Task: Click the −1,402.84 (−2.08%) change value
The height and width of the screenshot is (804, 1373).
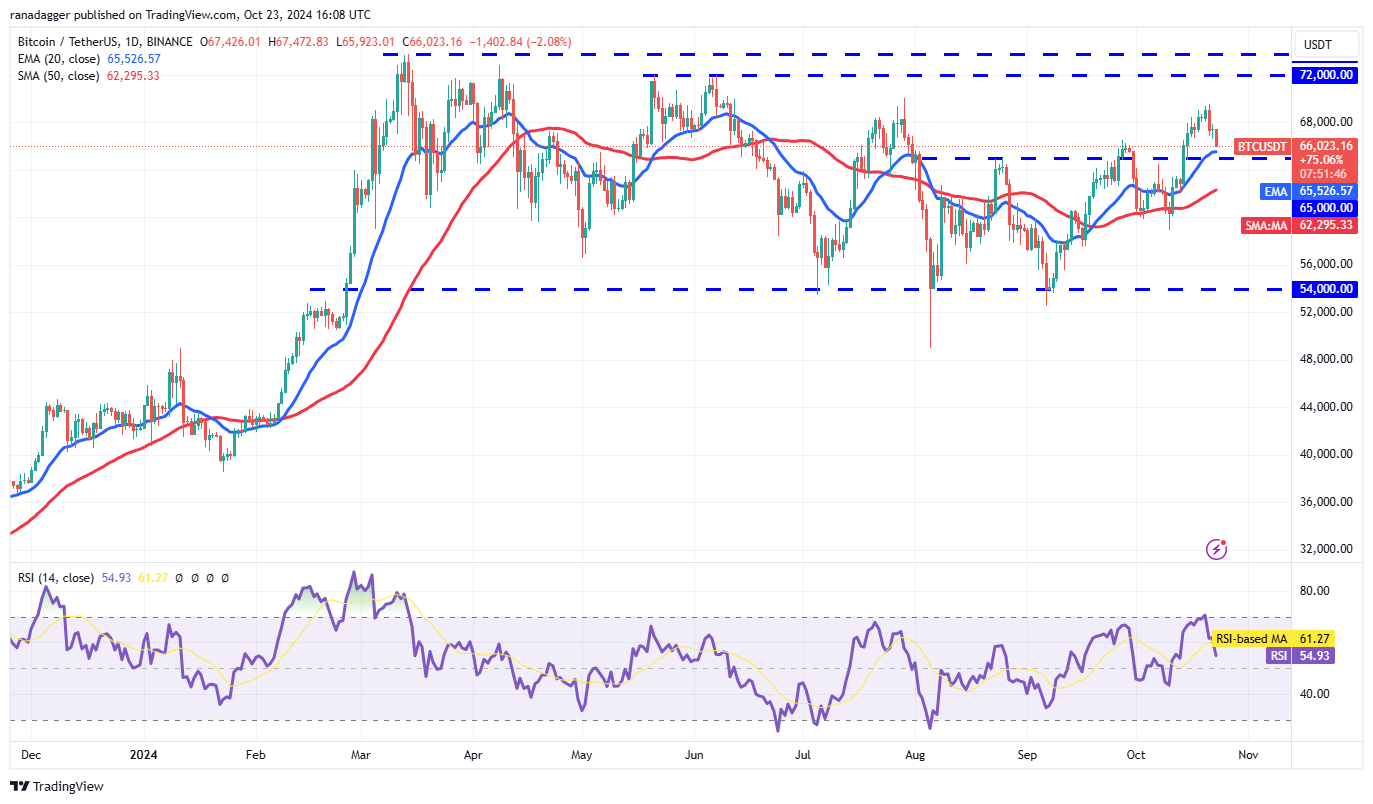Action: (x=518, y=42)
